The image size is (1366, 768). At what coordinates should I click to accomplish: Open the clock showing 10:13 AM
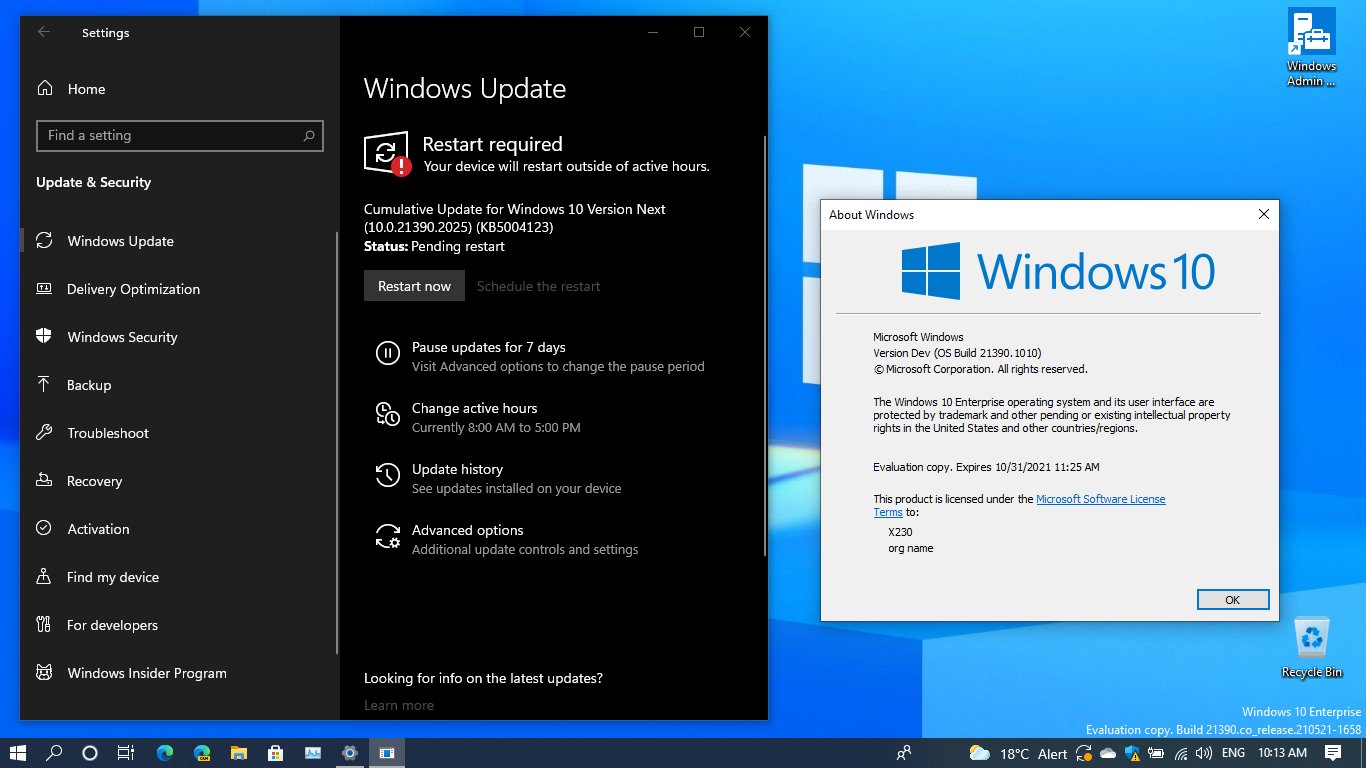1282,753
